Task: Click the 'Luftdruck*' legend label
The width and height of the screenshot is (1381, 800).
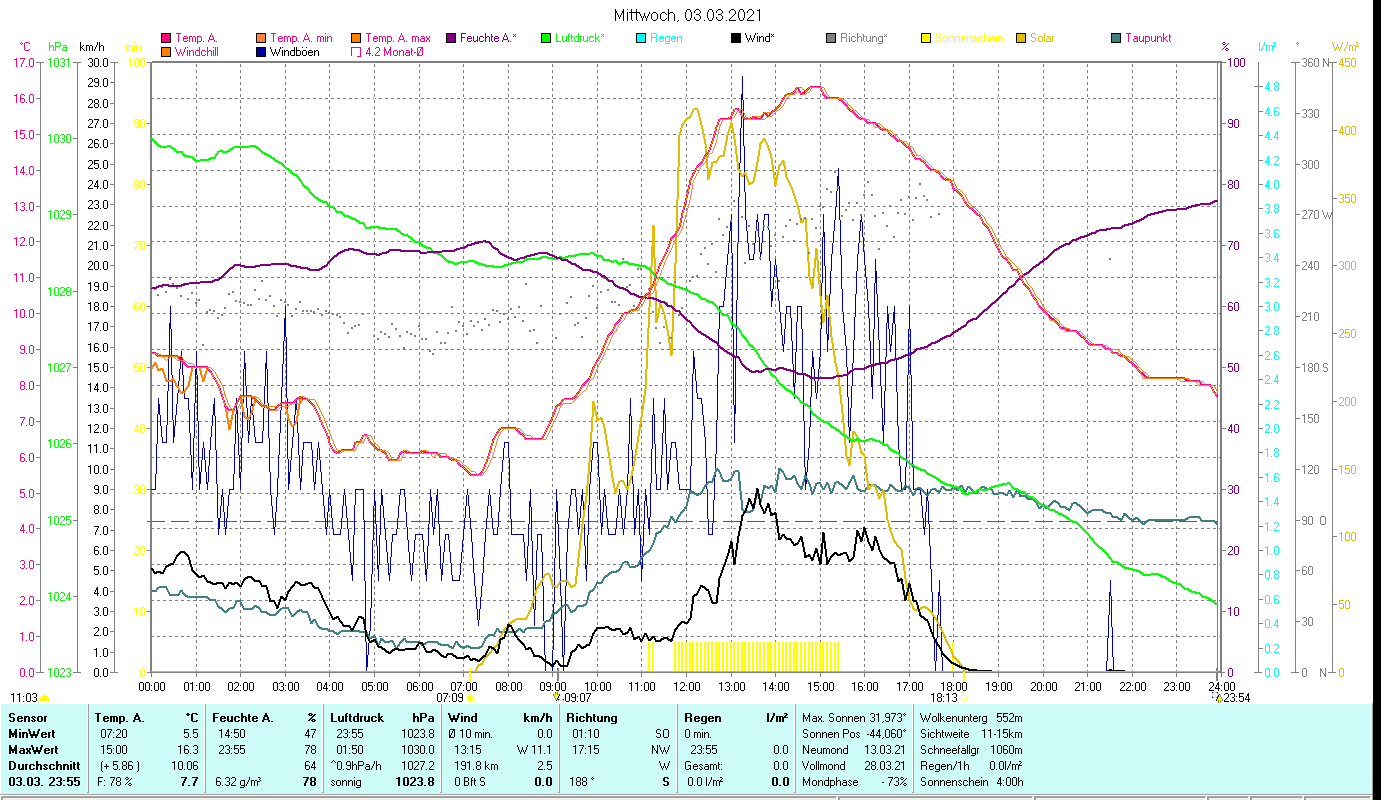Action: [580, 38]
